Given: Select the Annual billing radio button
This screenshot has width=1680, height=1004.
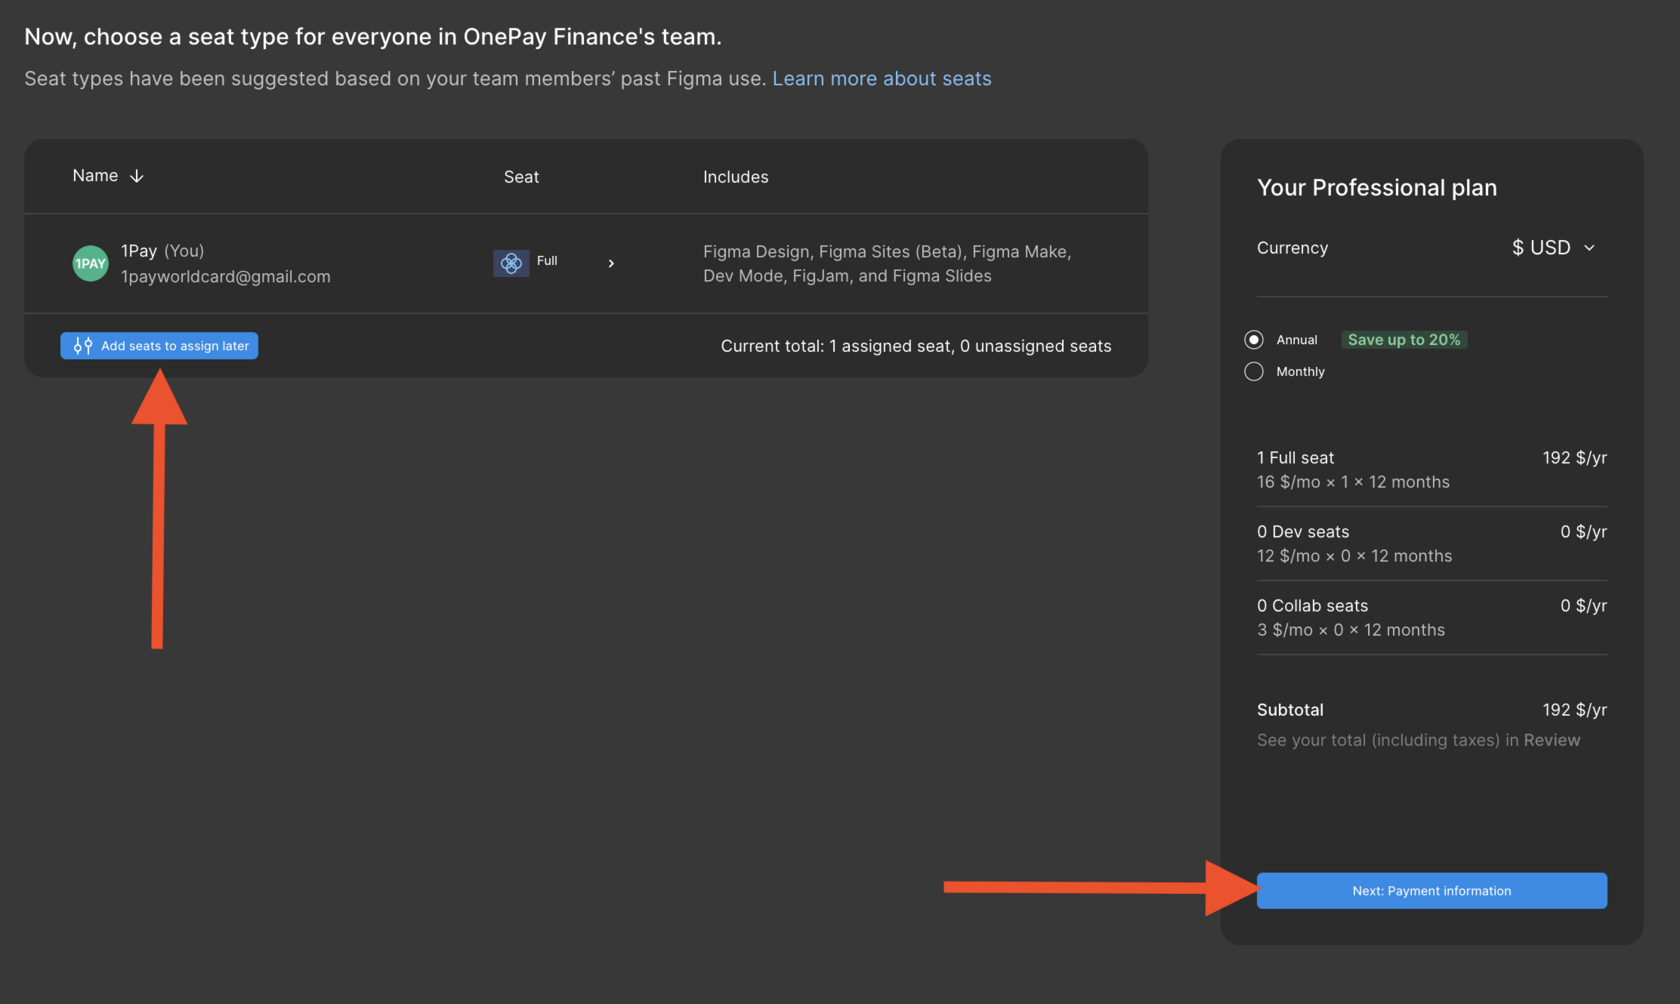Looking at the screenshot, I should point(1254,340).
